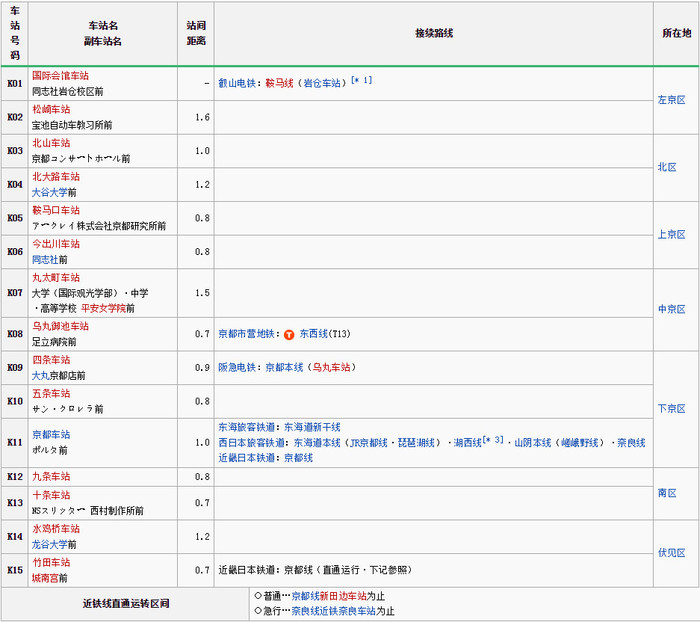Screen dimensions: 700x622
Task: Open the 五条车站 link
Action: pyautogui.click(x=51, y=393)
